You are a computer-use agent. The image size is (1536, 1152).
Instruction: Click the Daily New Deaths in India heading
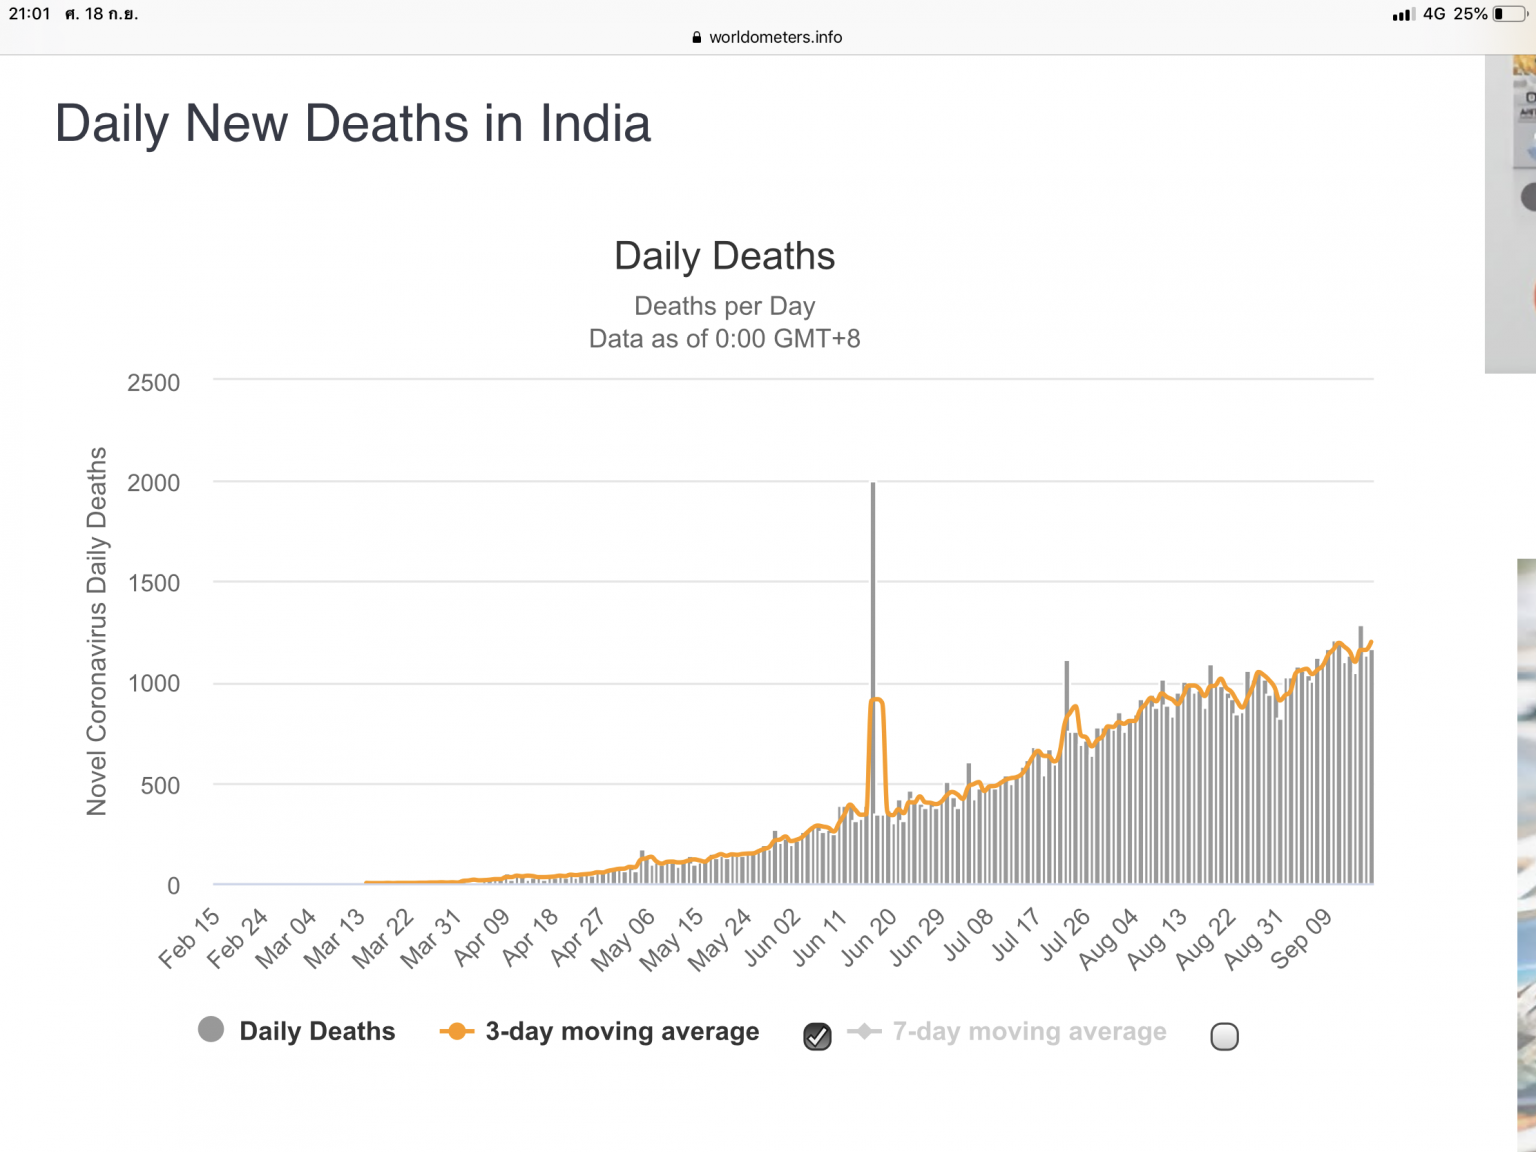click(353, 124)
